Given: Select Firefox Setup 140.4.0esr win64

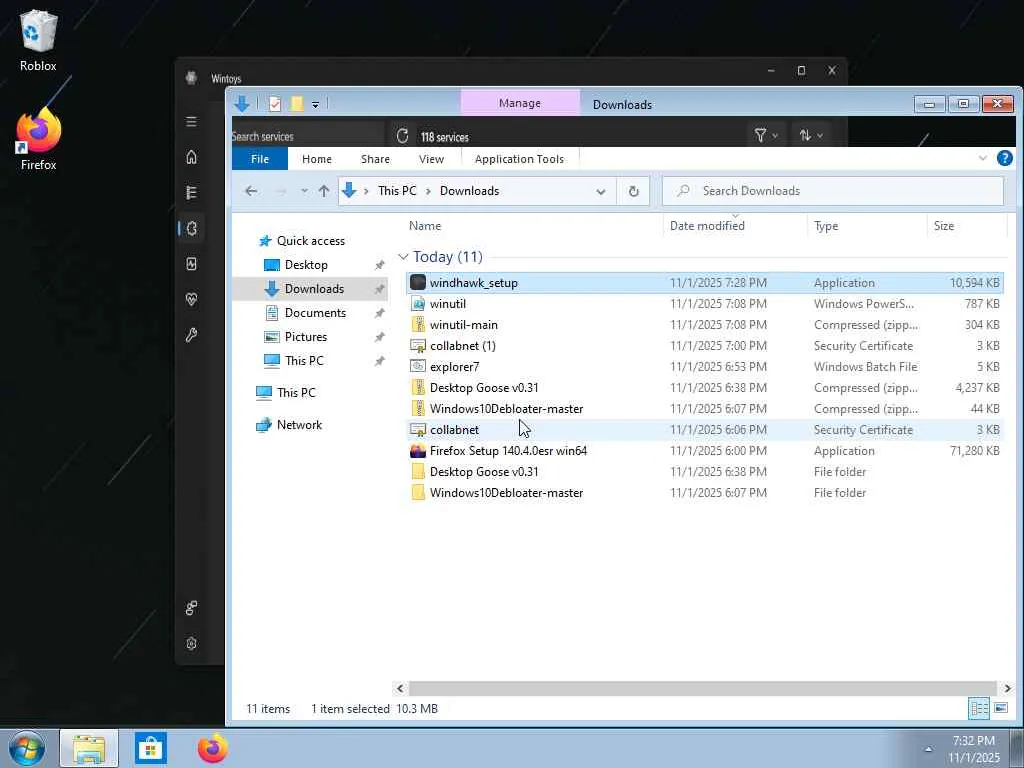Looking at the screenshot, I should point(705,451).
